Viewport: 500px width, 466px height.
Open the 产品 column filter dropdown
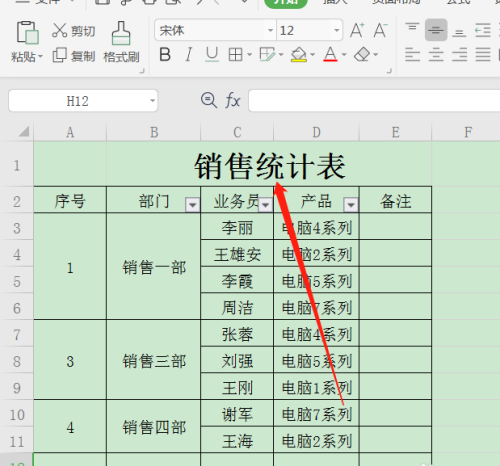click(x=351, y=204)
